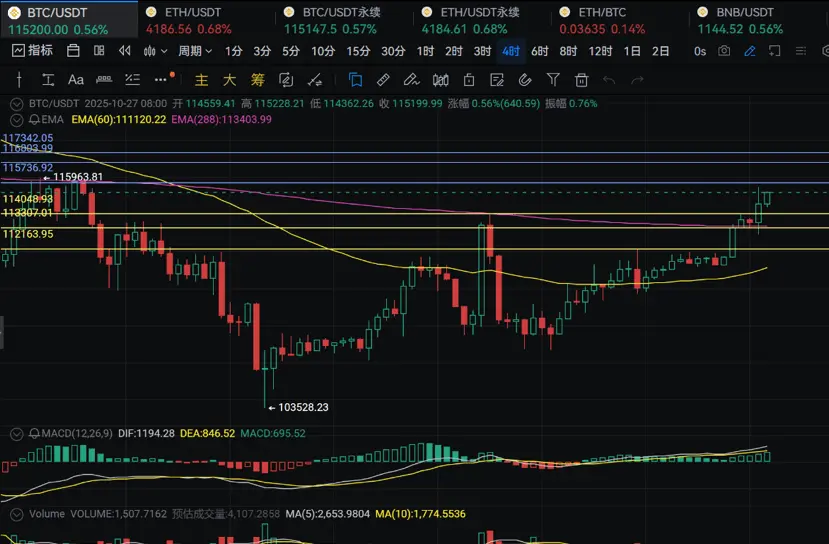This screenshot has width=829, height=544.
Task: Click the EMA(60):111120.22 label
Action: click(x=118, y=119)
